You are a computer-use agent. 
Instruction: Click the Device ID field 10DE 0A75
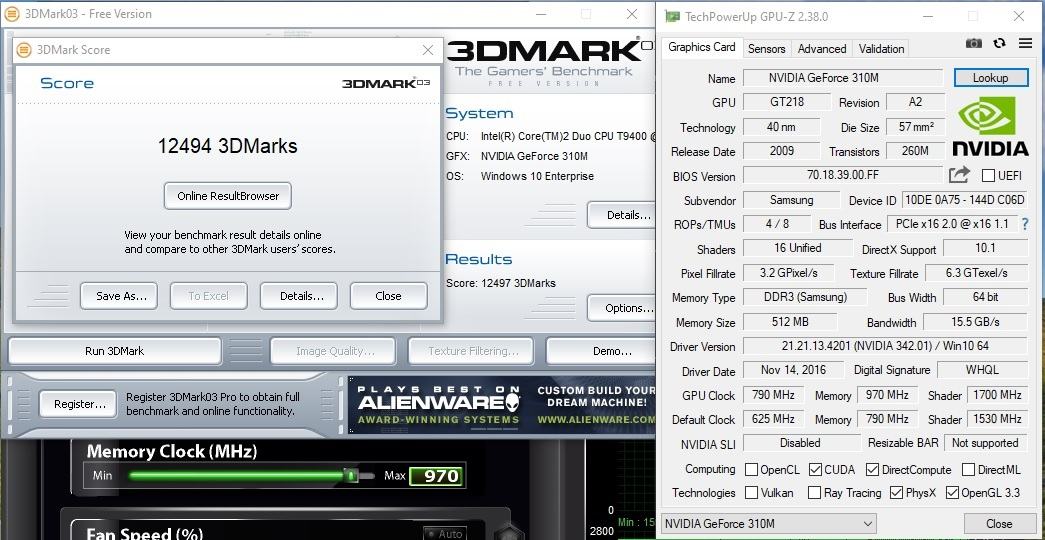[x=964, y=200]
